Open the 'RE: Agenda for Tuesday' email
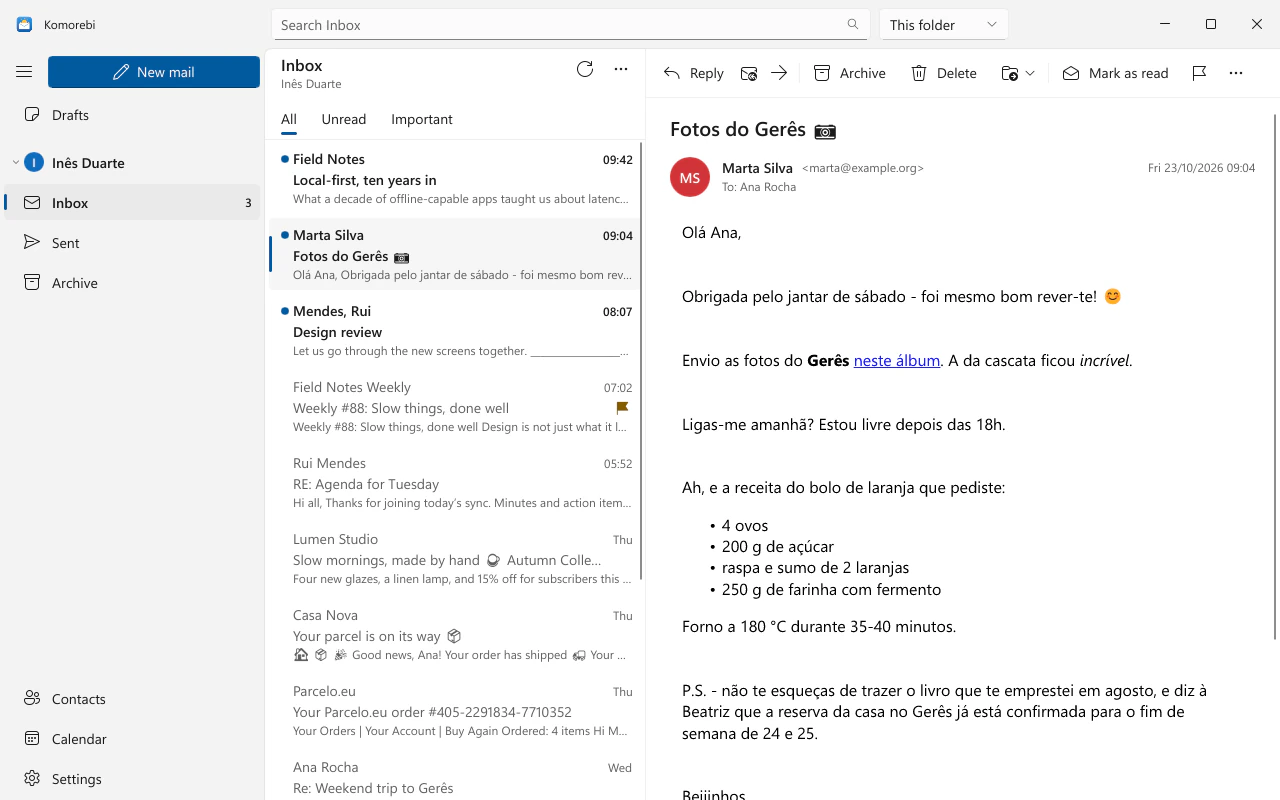The width and height of the screenshot is (1280, 800). (454, 484)
